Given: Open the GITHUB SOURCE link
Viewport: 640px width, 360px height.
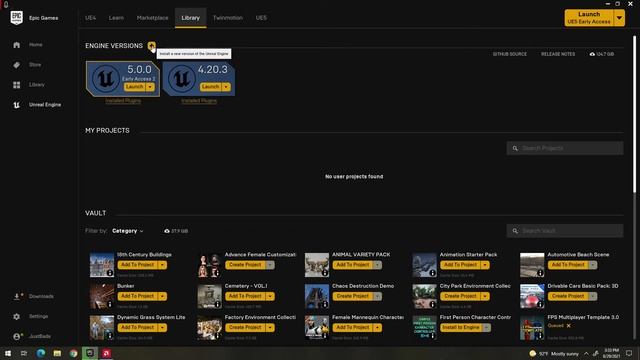Looking at the screenshot, I should pyautogui.click(x=510, y=54).
